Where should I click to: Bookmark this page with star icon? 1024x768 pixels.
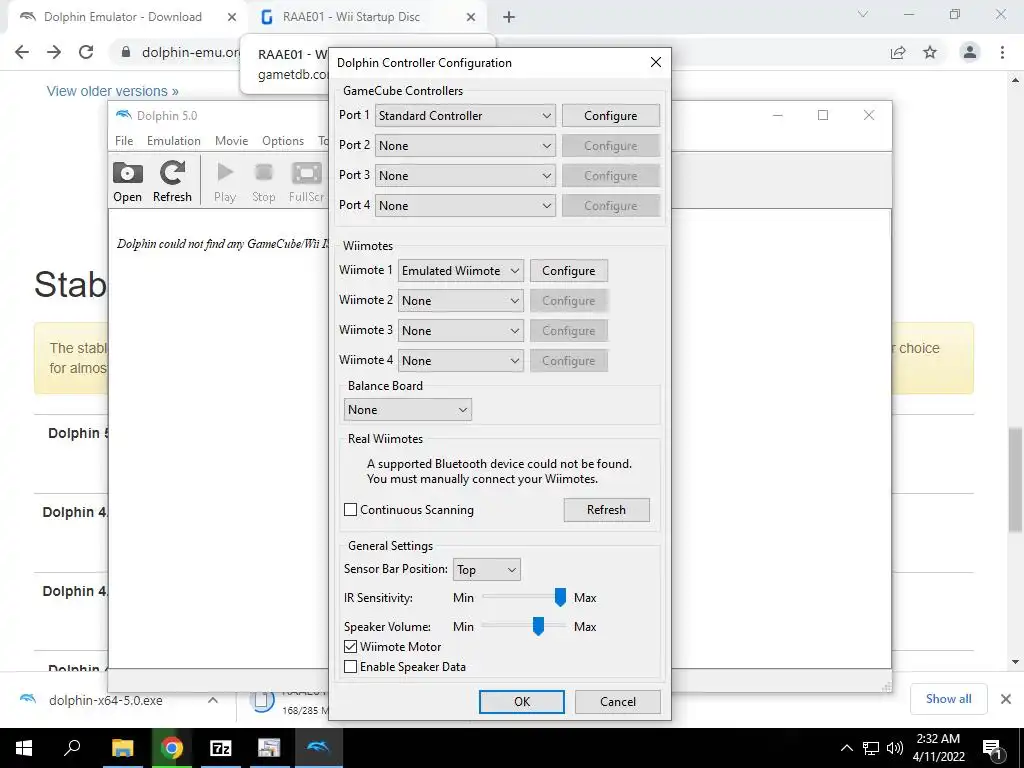click(x=930, y=52)
